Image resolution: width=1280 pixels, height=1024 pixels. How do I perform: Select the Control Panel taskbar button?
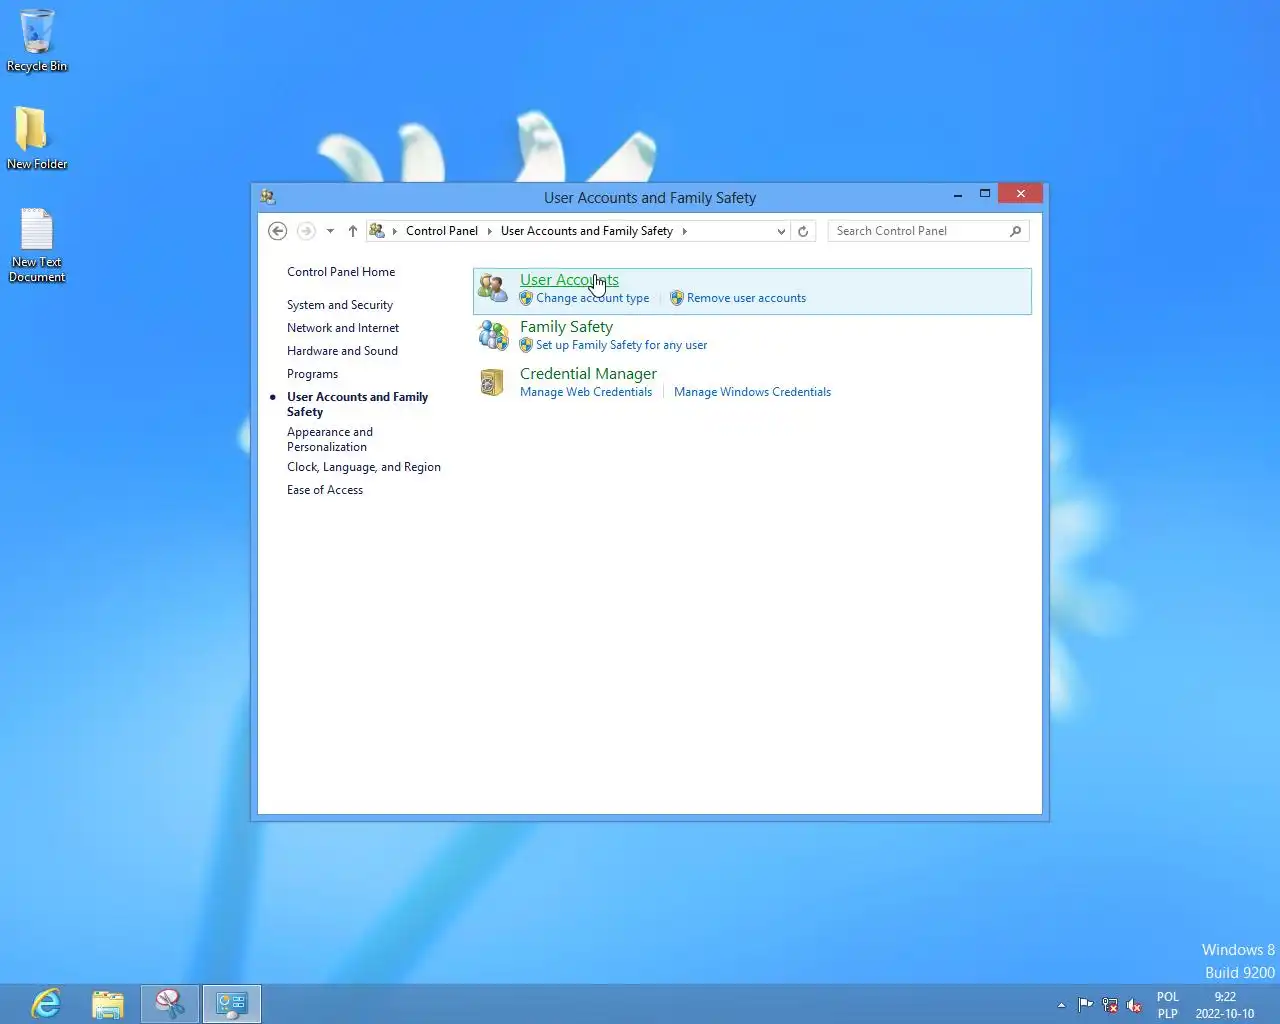pyautogui.click(x=232, y=1003)
